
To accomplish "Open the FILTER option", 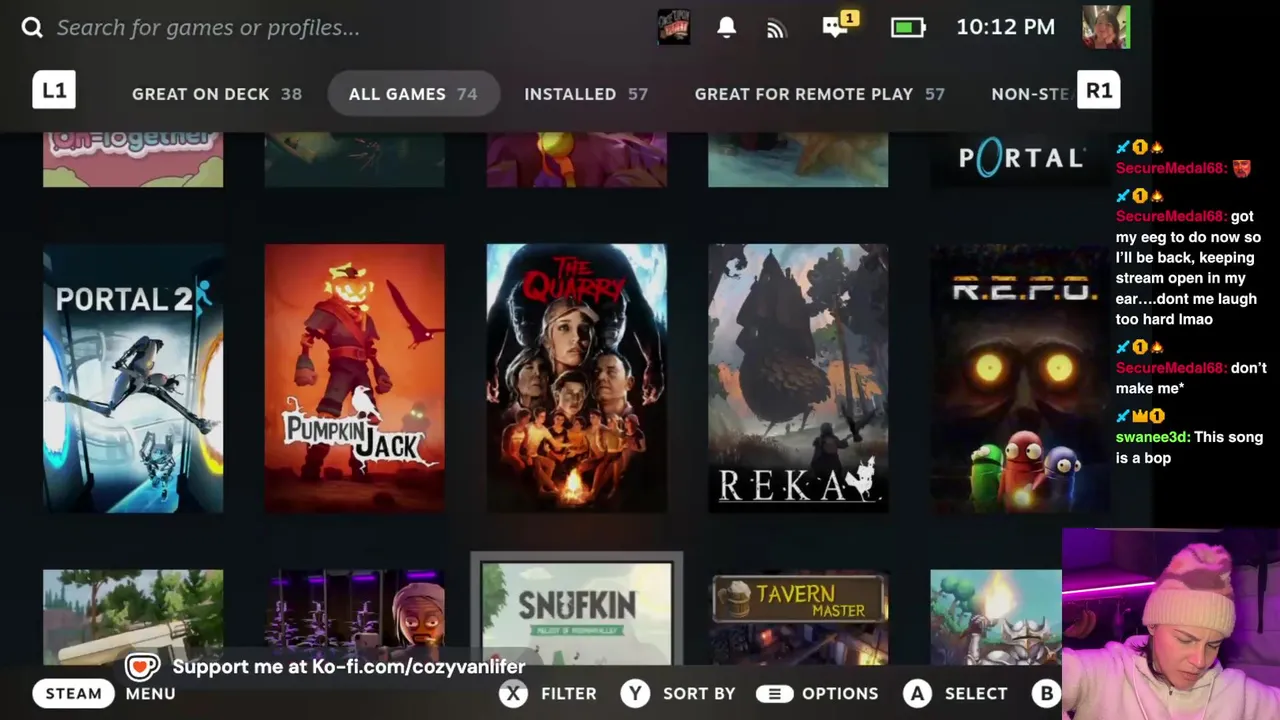I will (569, 693).
